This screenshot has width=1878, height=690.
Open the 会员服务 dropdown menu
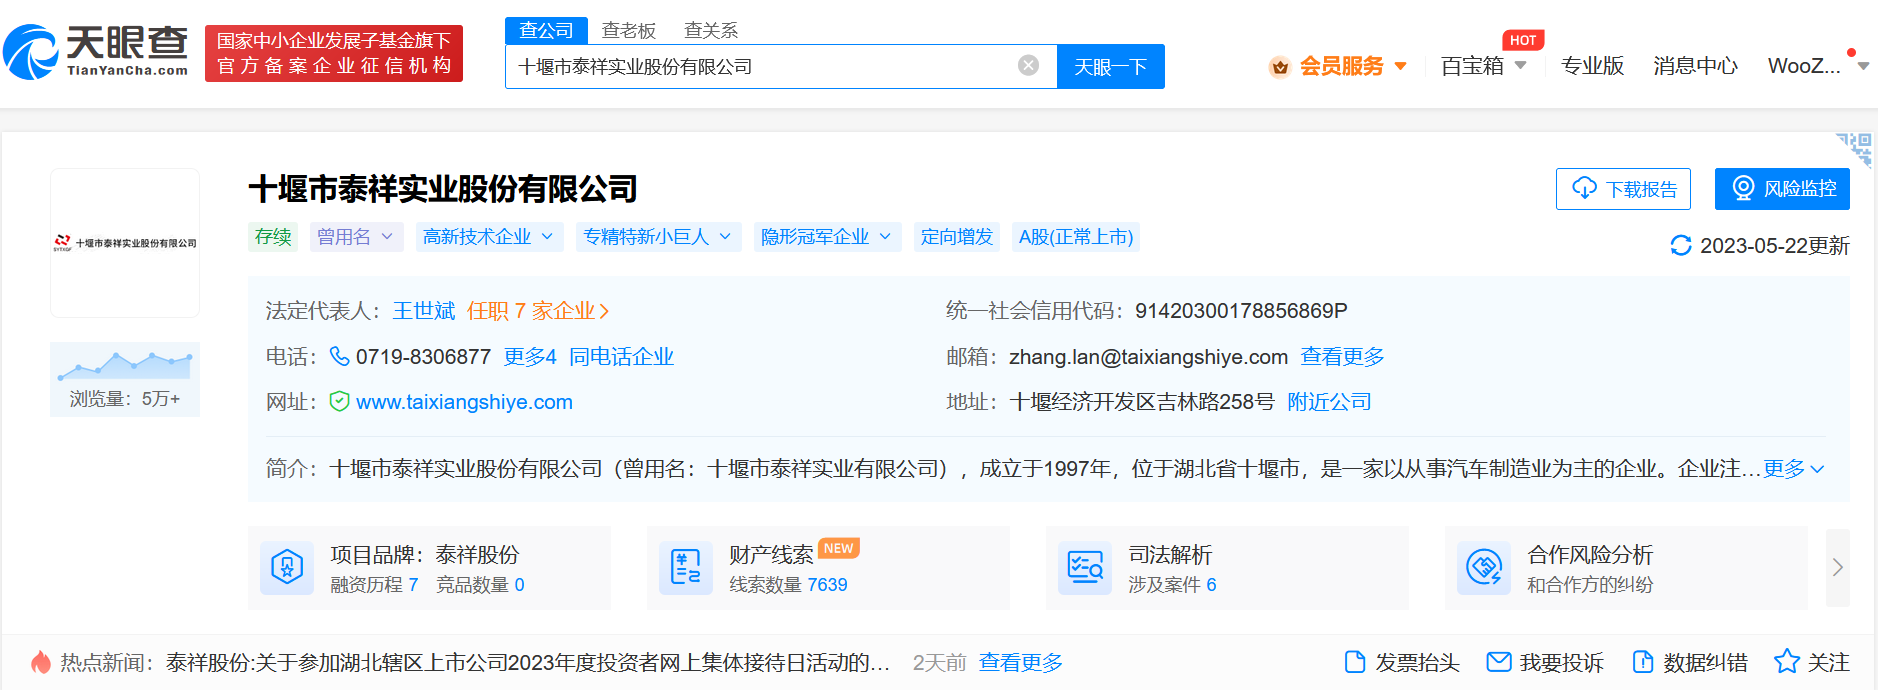pos(1340,66)
